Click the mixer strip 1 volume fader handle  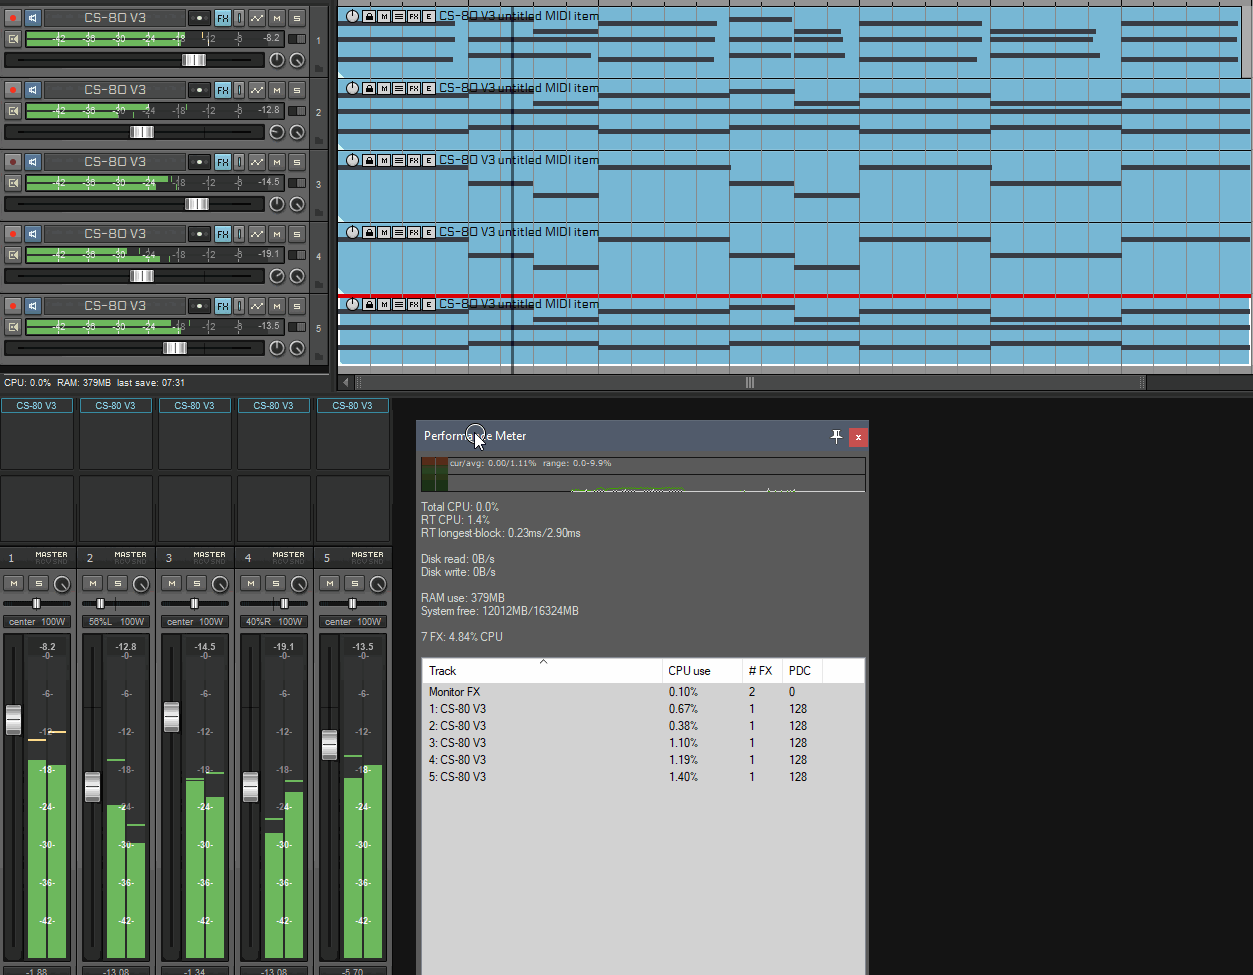[13, 720]
